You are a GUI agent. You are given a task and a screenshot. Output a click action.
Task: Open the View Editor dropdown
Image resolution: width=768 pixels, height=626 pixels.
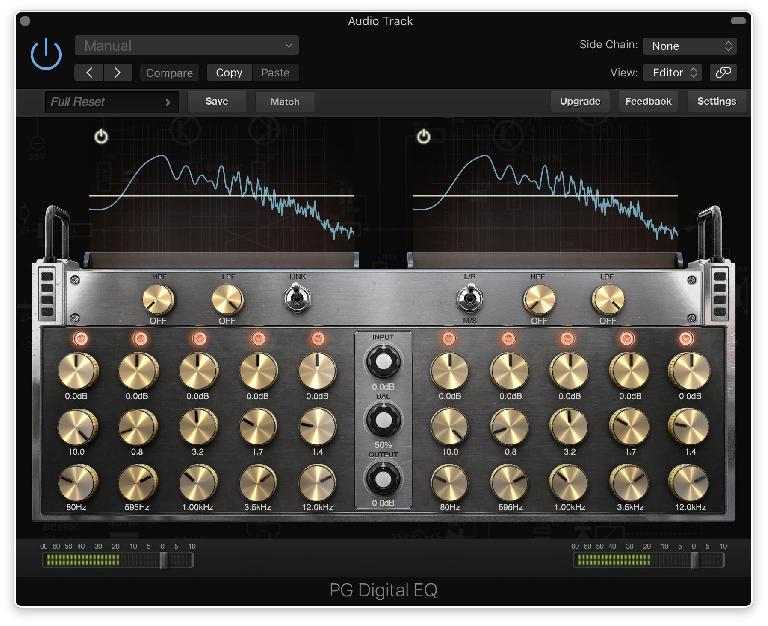tap(672, 72)
